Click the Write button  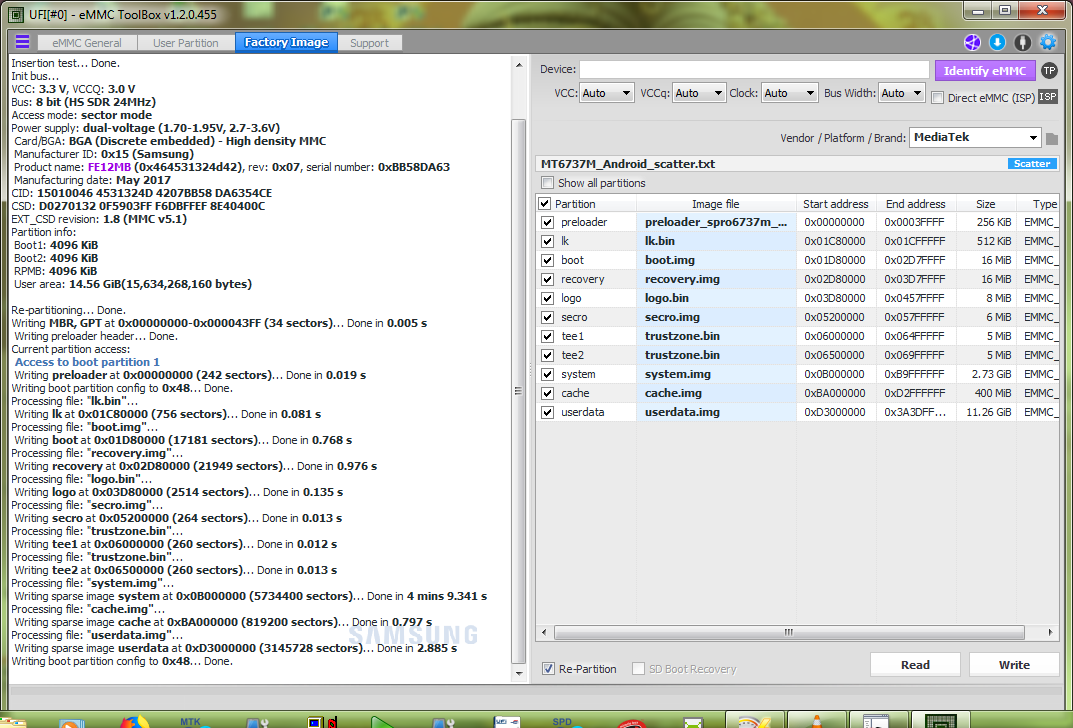(x=1014, y=664)
